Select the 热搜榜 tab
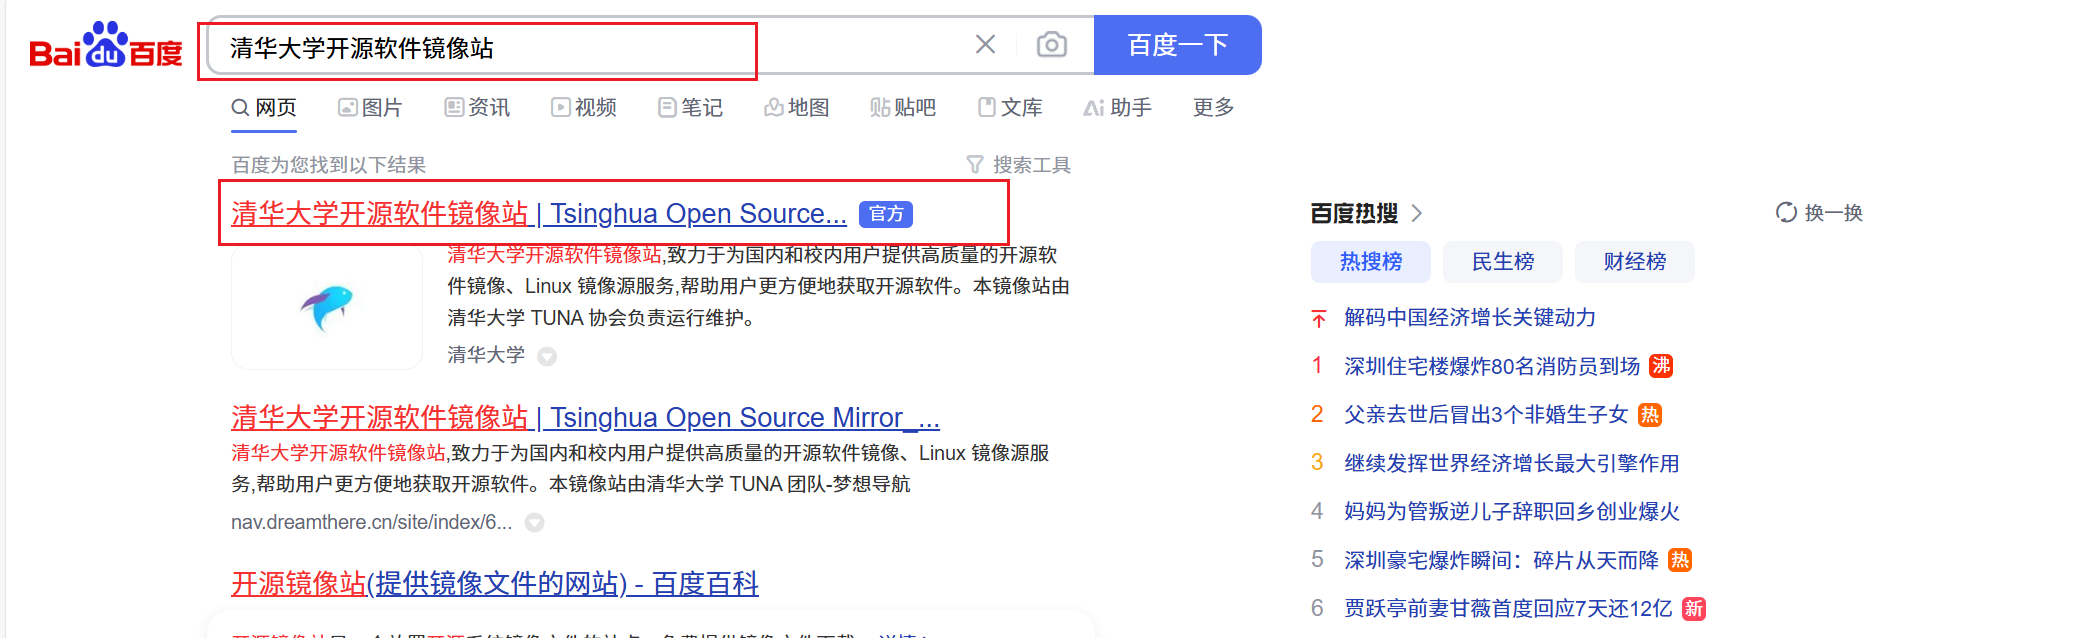Viewport: 2082px width, 638px height. [x=1371, y=262]
